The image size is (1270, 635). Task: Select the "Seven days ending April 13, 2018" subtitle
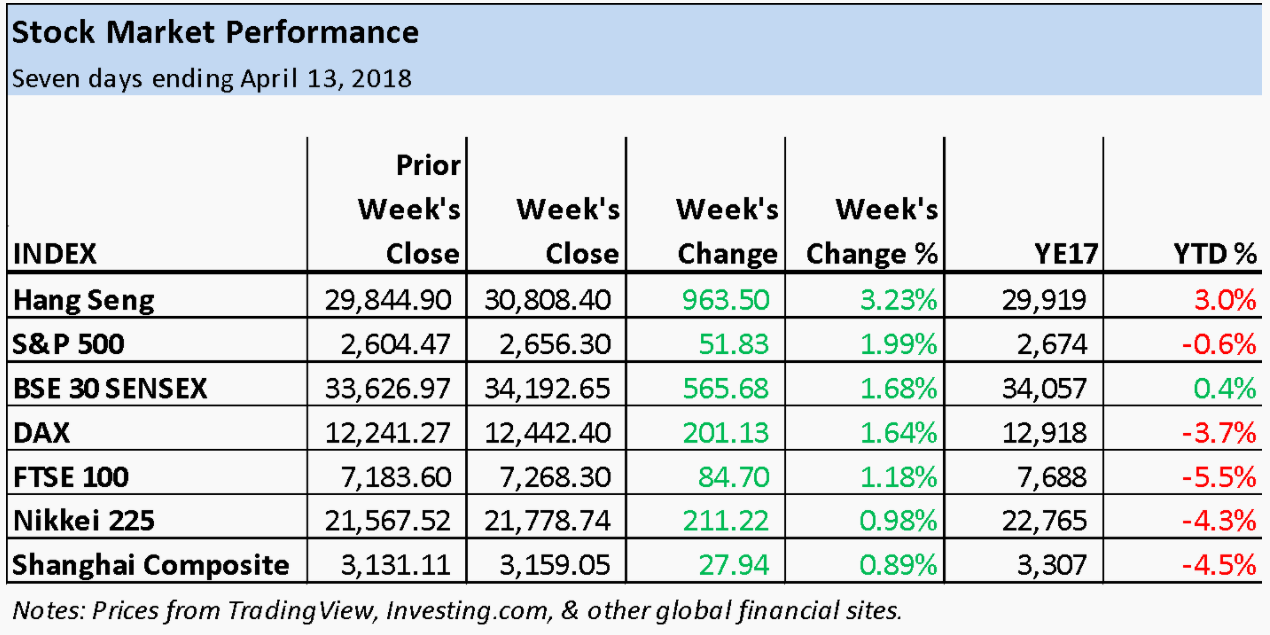[211, 78]
